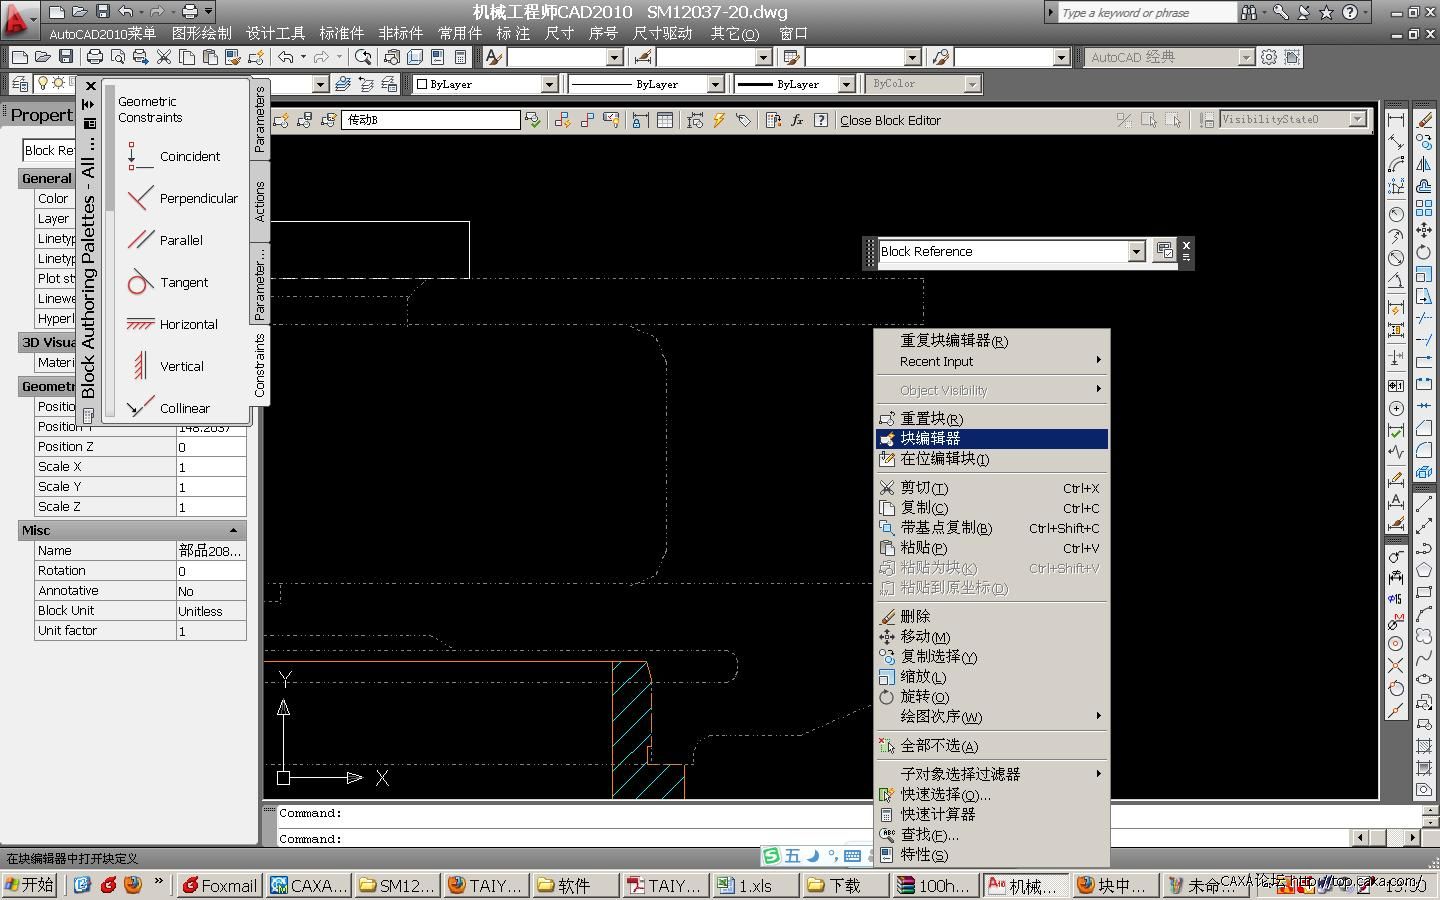The height and width of the screenshot is (900, 1440).
Task: Collapse the Misc properties section
Action: click(233, 530)
